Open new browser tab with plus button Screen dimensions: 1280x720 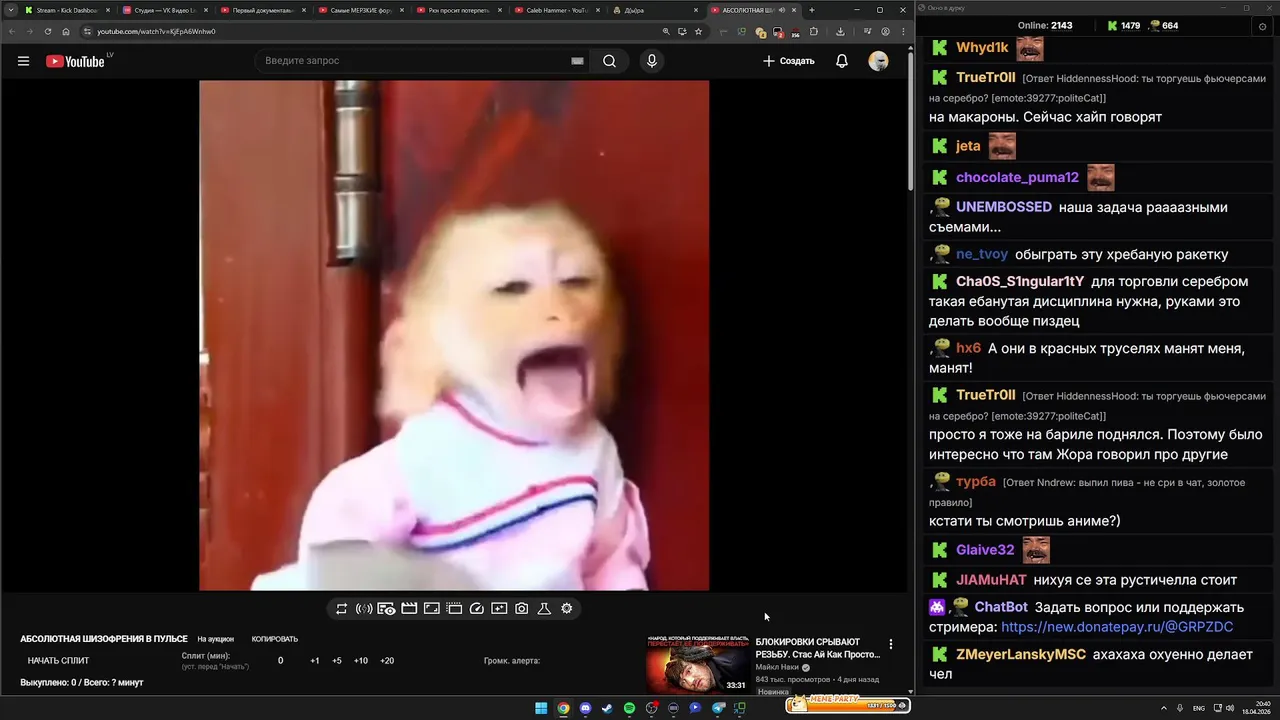click(811, 10)
